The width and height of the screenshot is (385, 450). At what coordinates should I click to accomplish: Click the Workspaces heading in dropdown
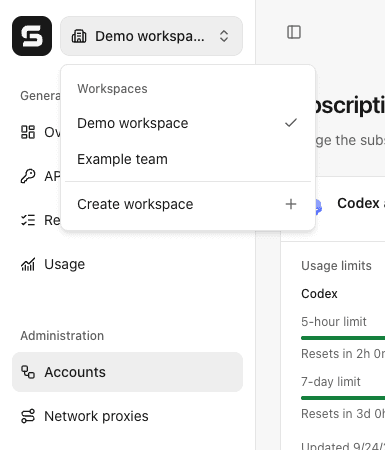pyautogui.click(x=112, y=89)
